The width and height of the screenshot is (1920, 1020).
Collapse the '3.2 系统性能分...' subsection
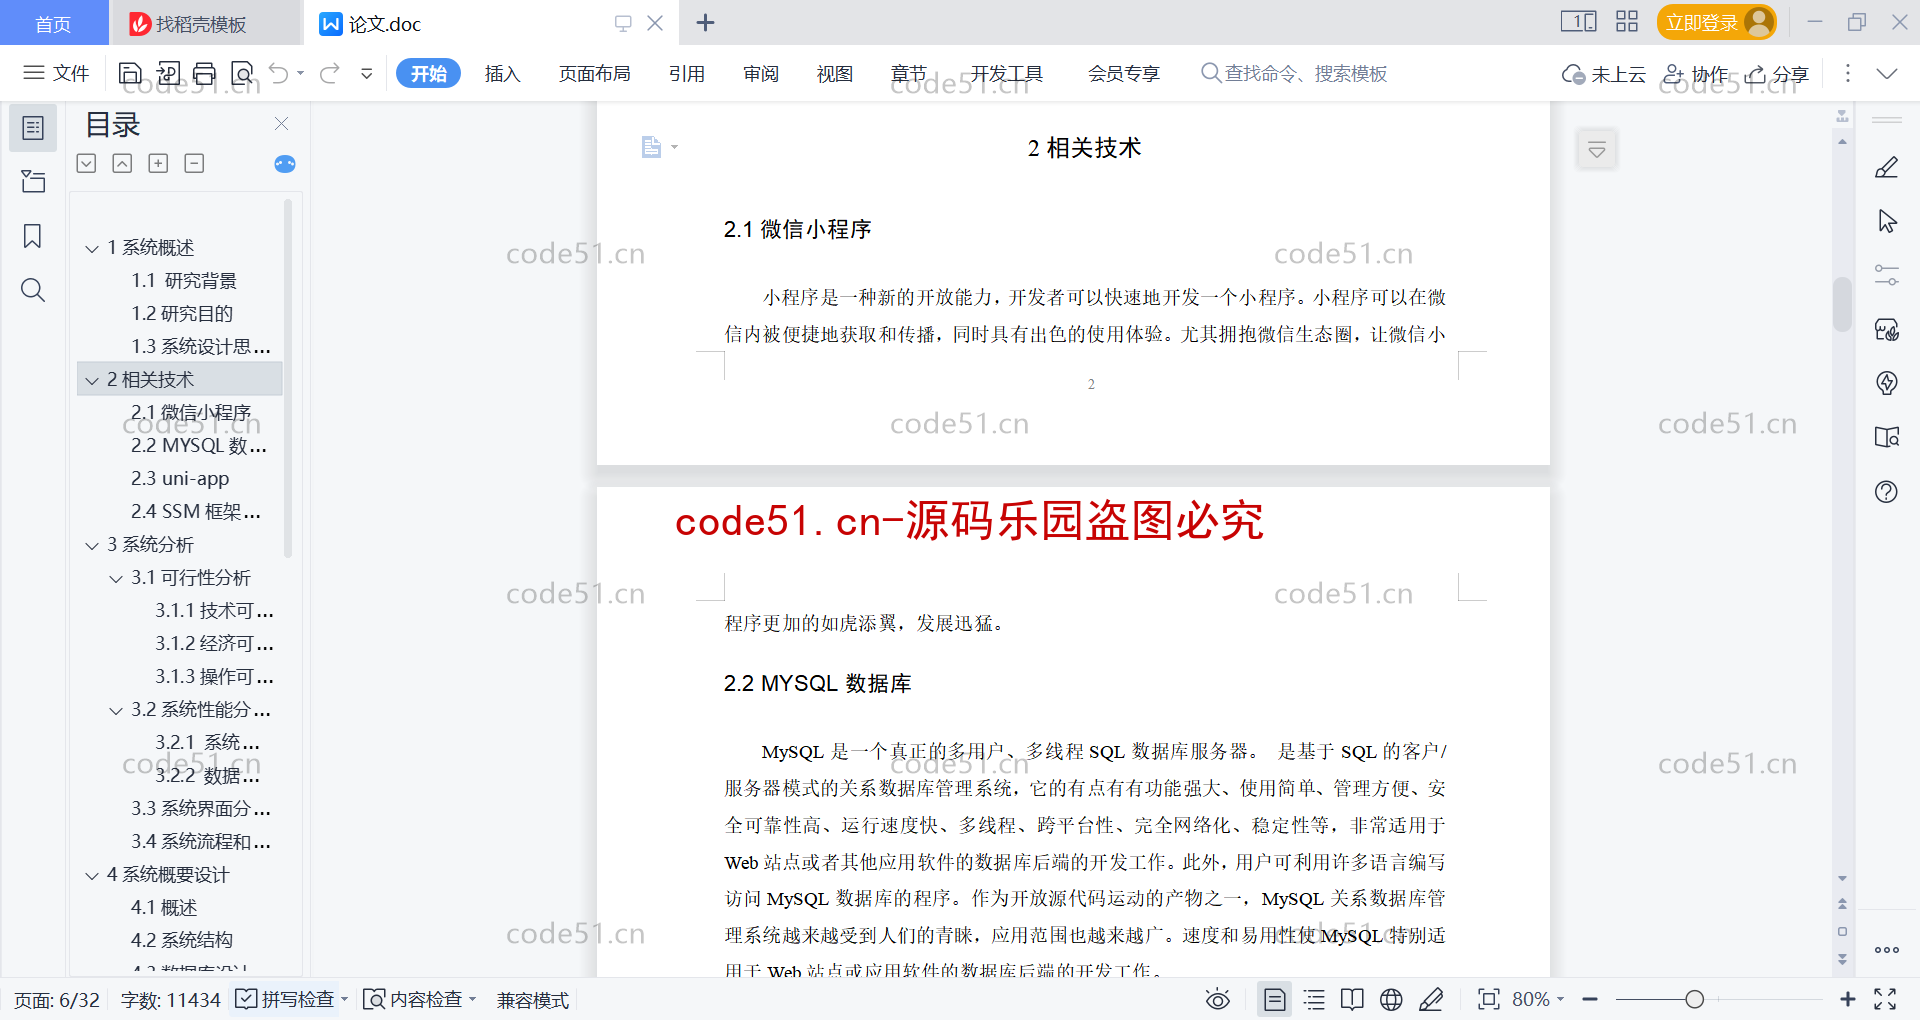coord(116,710)
